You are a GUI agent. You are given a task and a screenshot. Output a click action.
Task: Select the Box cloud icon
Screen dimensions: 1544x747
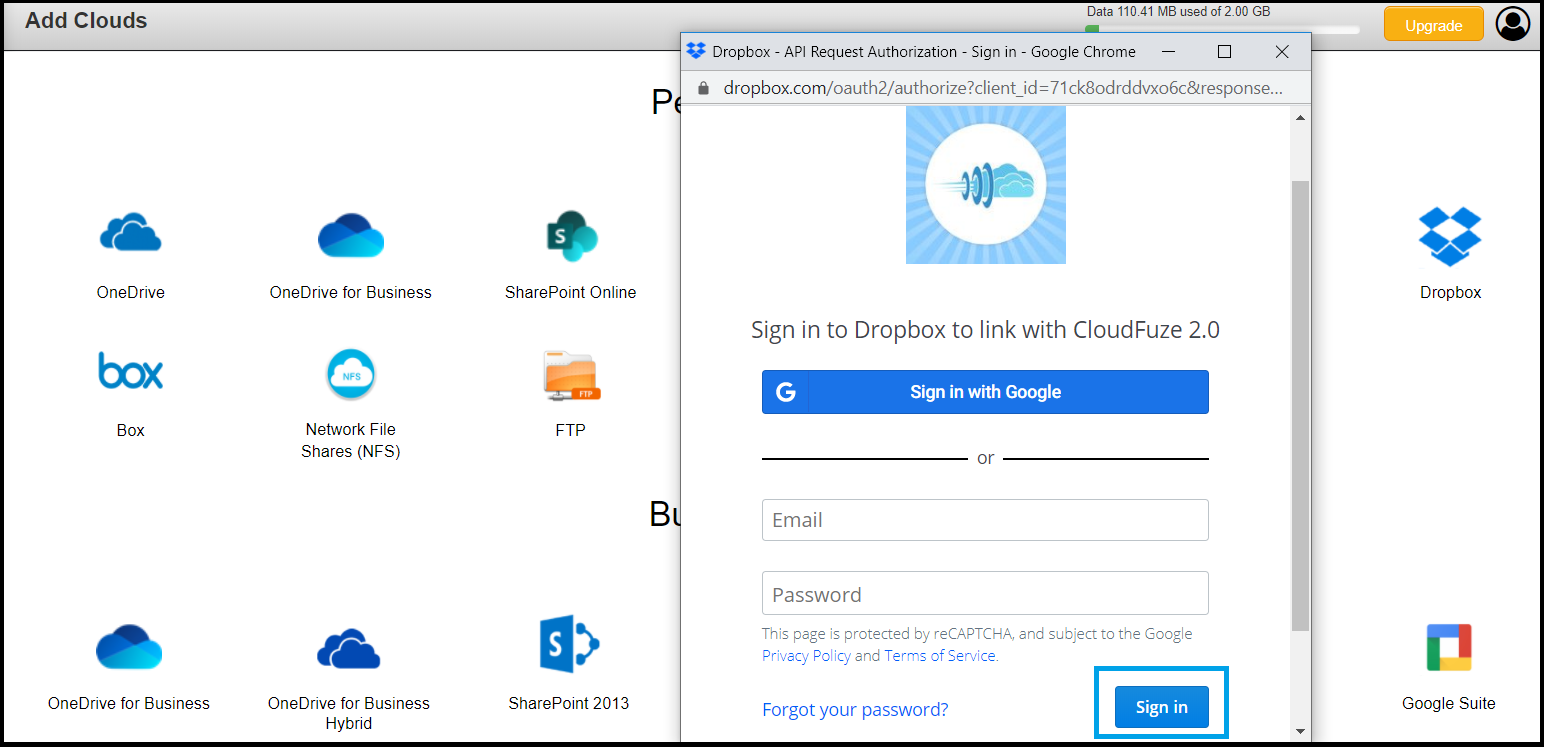(131, 370)
